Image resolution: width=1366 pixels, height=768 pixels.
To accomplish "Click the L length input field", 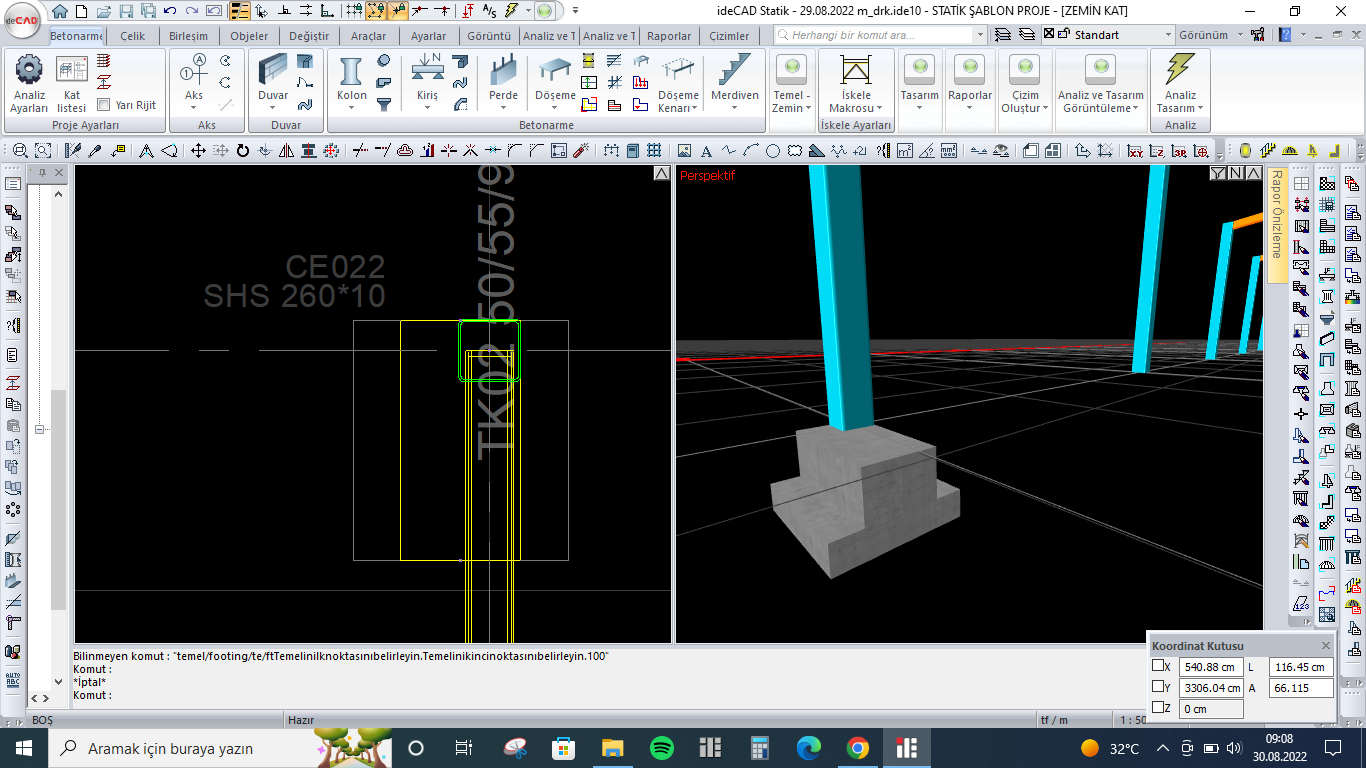I will [1300, 667].
